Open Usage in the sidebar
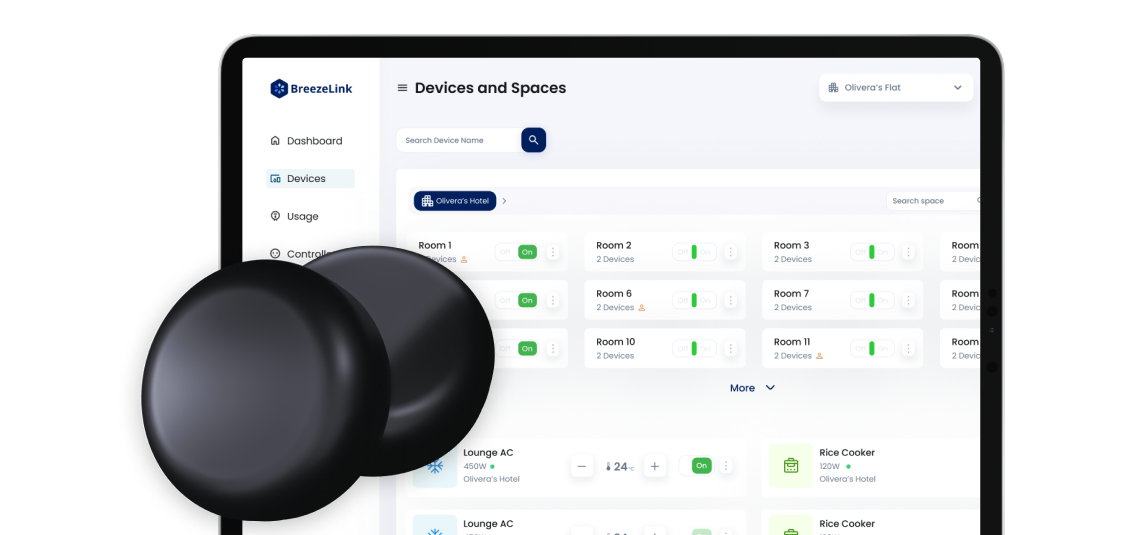The width and height of the screenshot is (1139, 535). (x=294, y=216)
